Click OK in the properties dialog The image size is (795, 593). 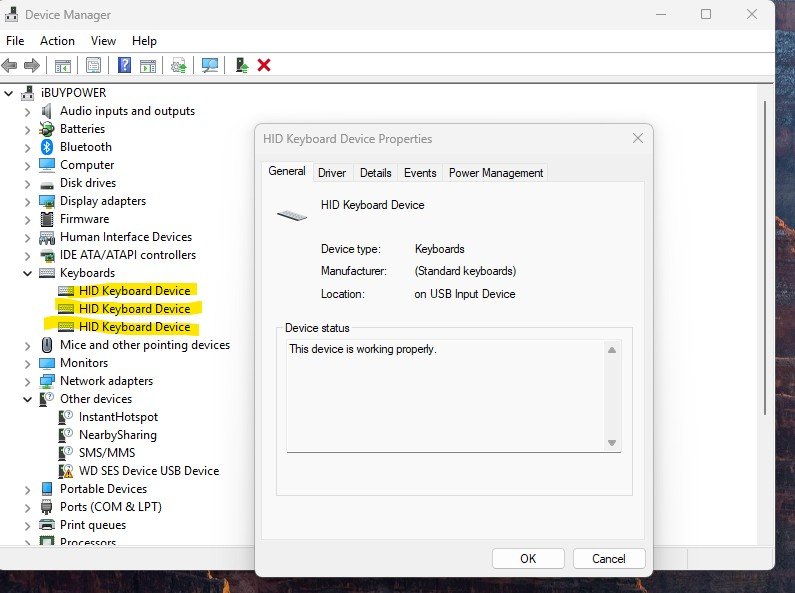(528, 559)
